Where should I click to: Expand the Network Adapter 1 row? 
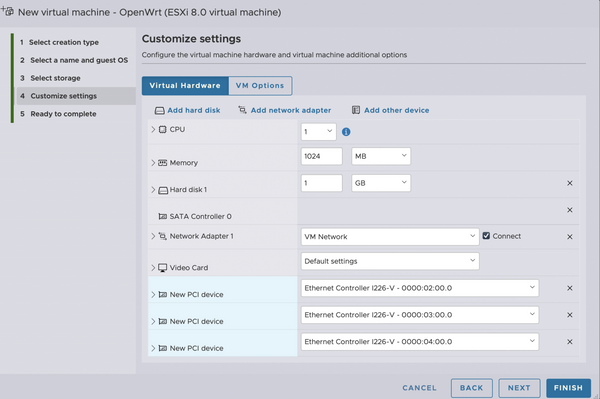coord(153,236)
